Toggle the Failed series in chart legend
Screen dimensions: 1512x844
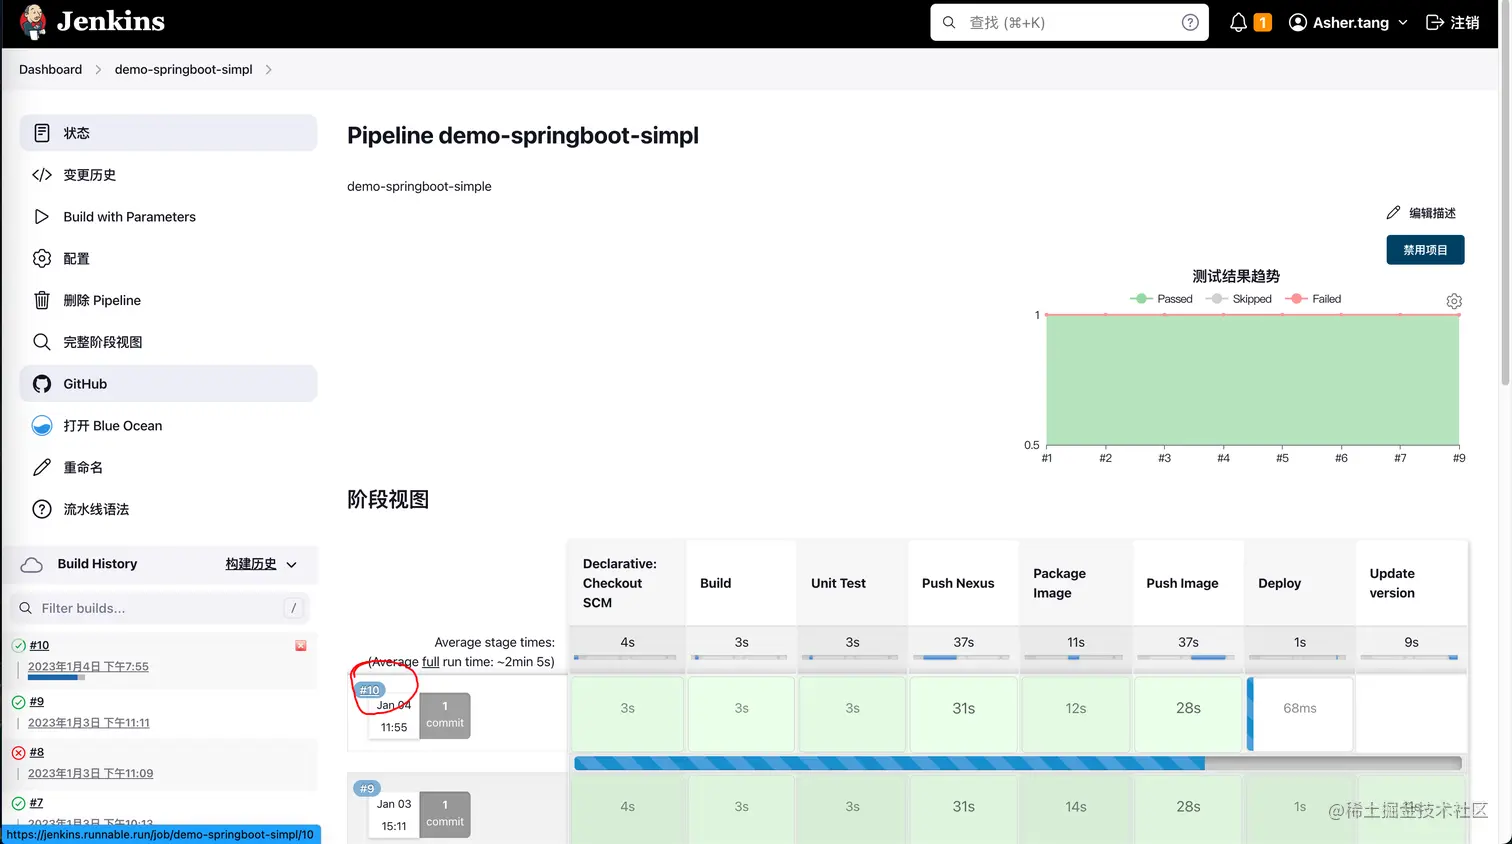tap(1313, 299)
